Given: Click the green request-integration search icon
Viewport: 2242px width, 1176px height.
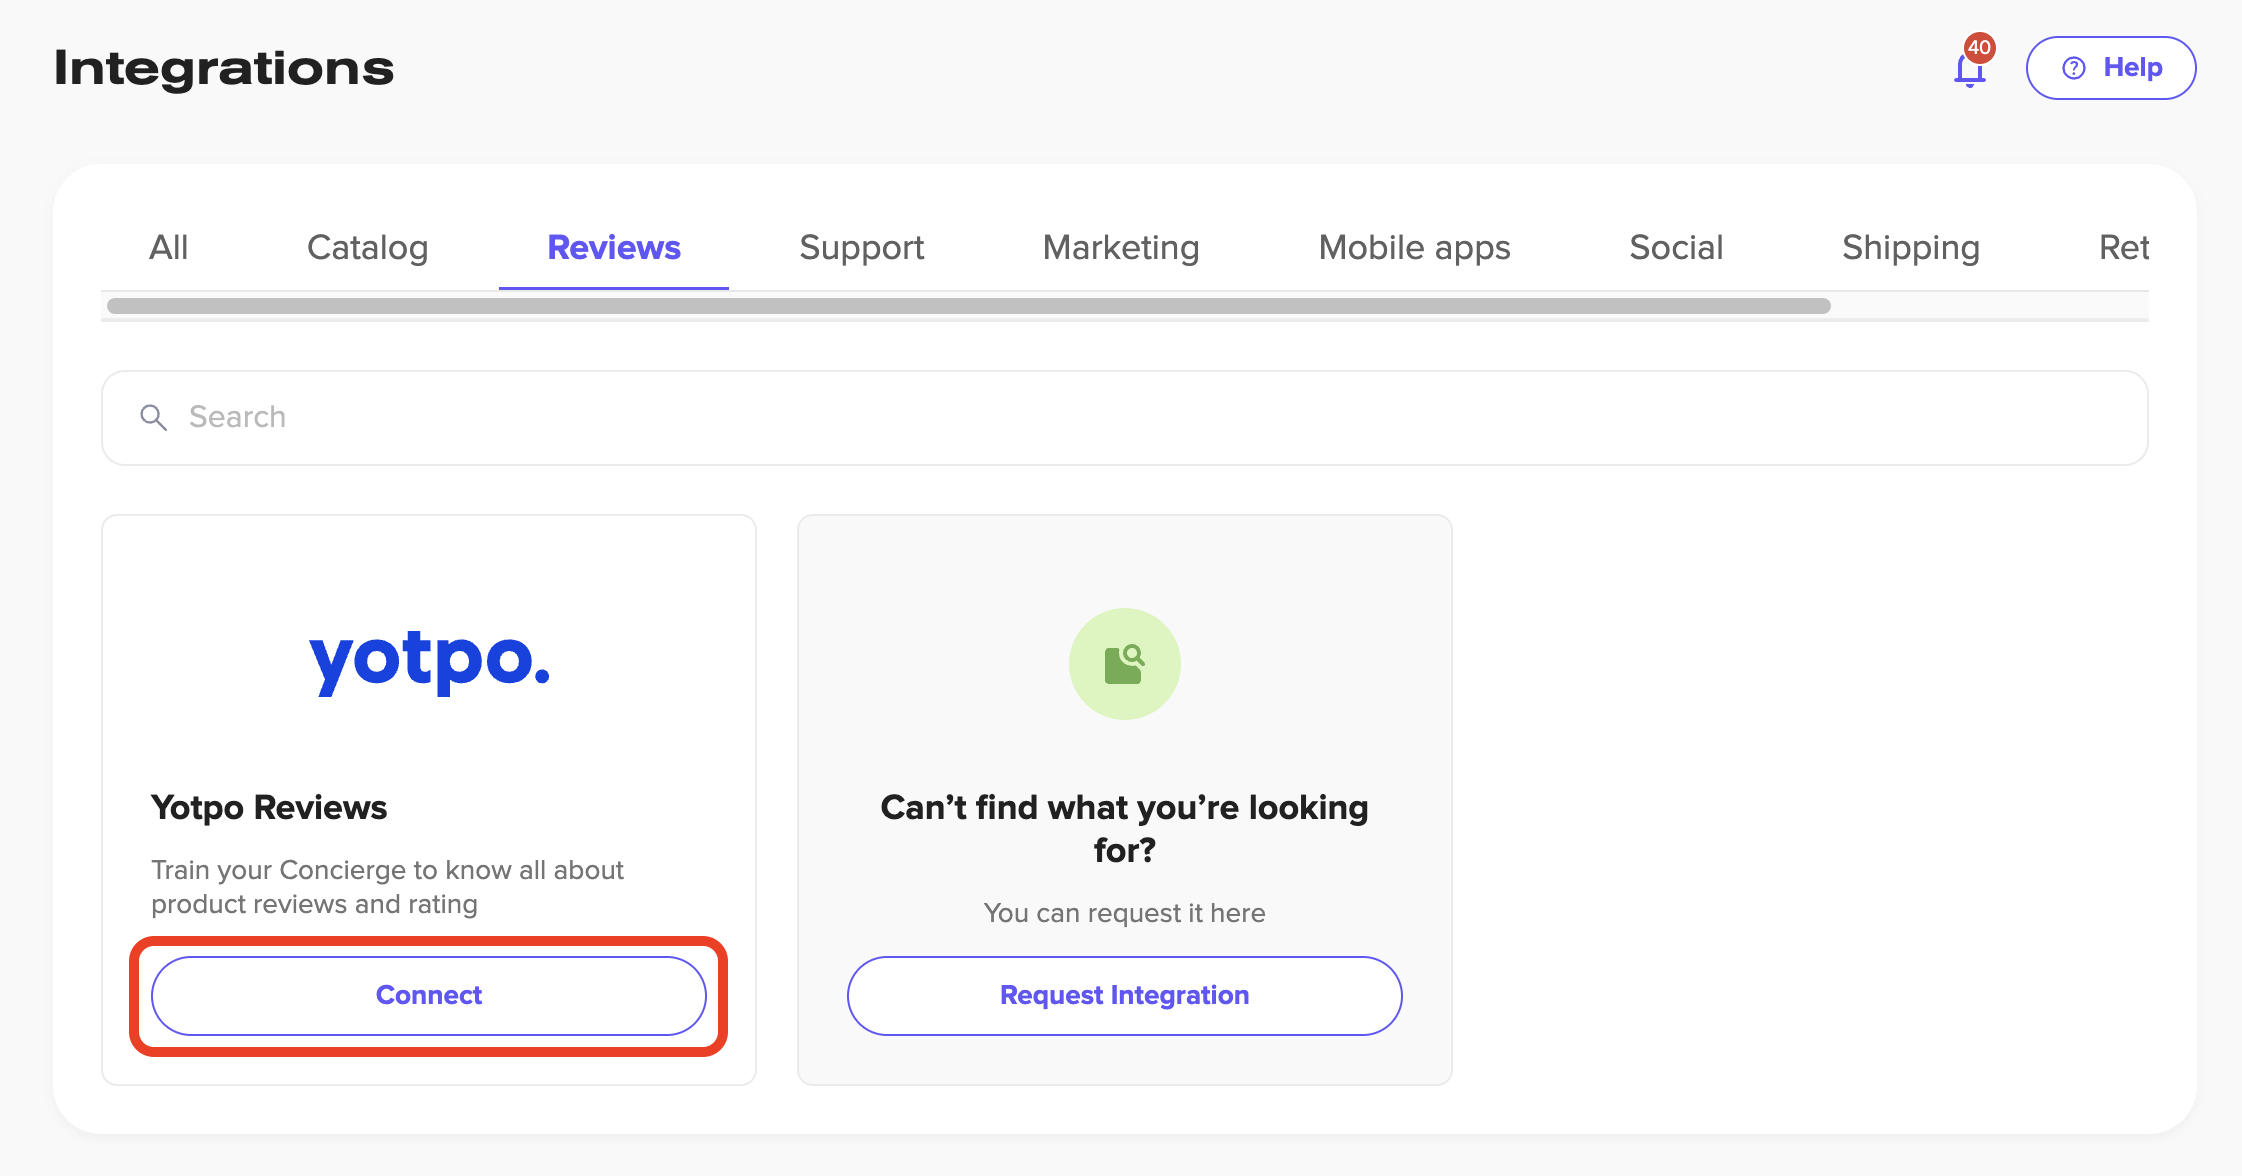Looking at the screenshot, I should pyautogui.click(x=1124, y=664).
